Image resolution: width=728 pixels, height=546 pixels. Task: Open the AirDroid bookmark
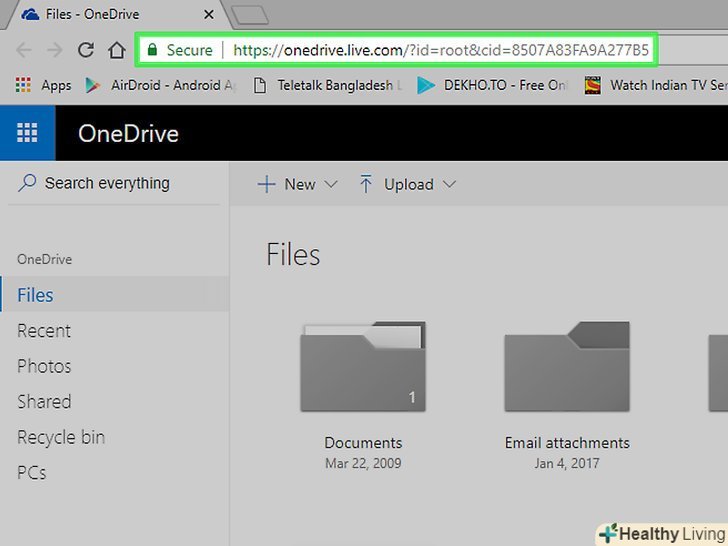tap(159, 85)
